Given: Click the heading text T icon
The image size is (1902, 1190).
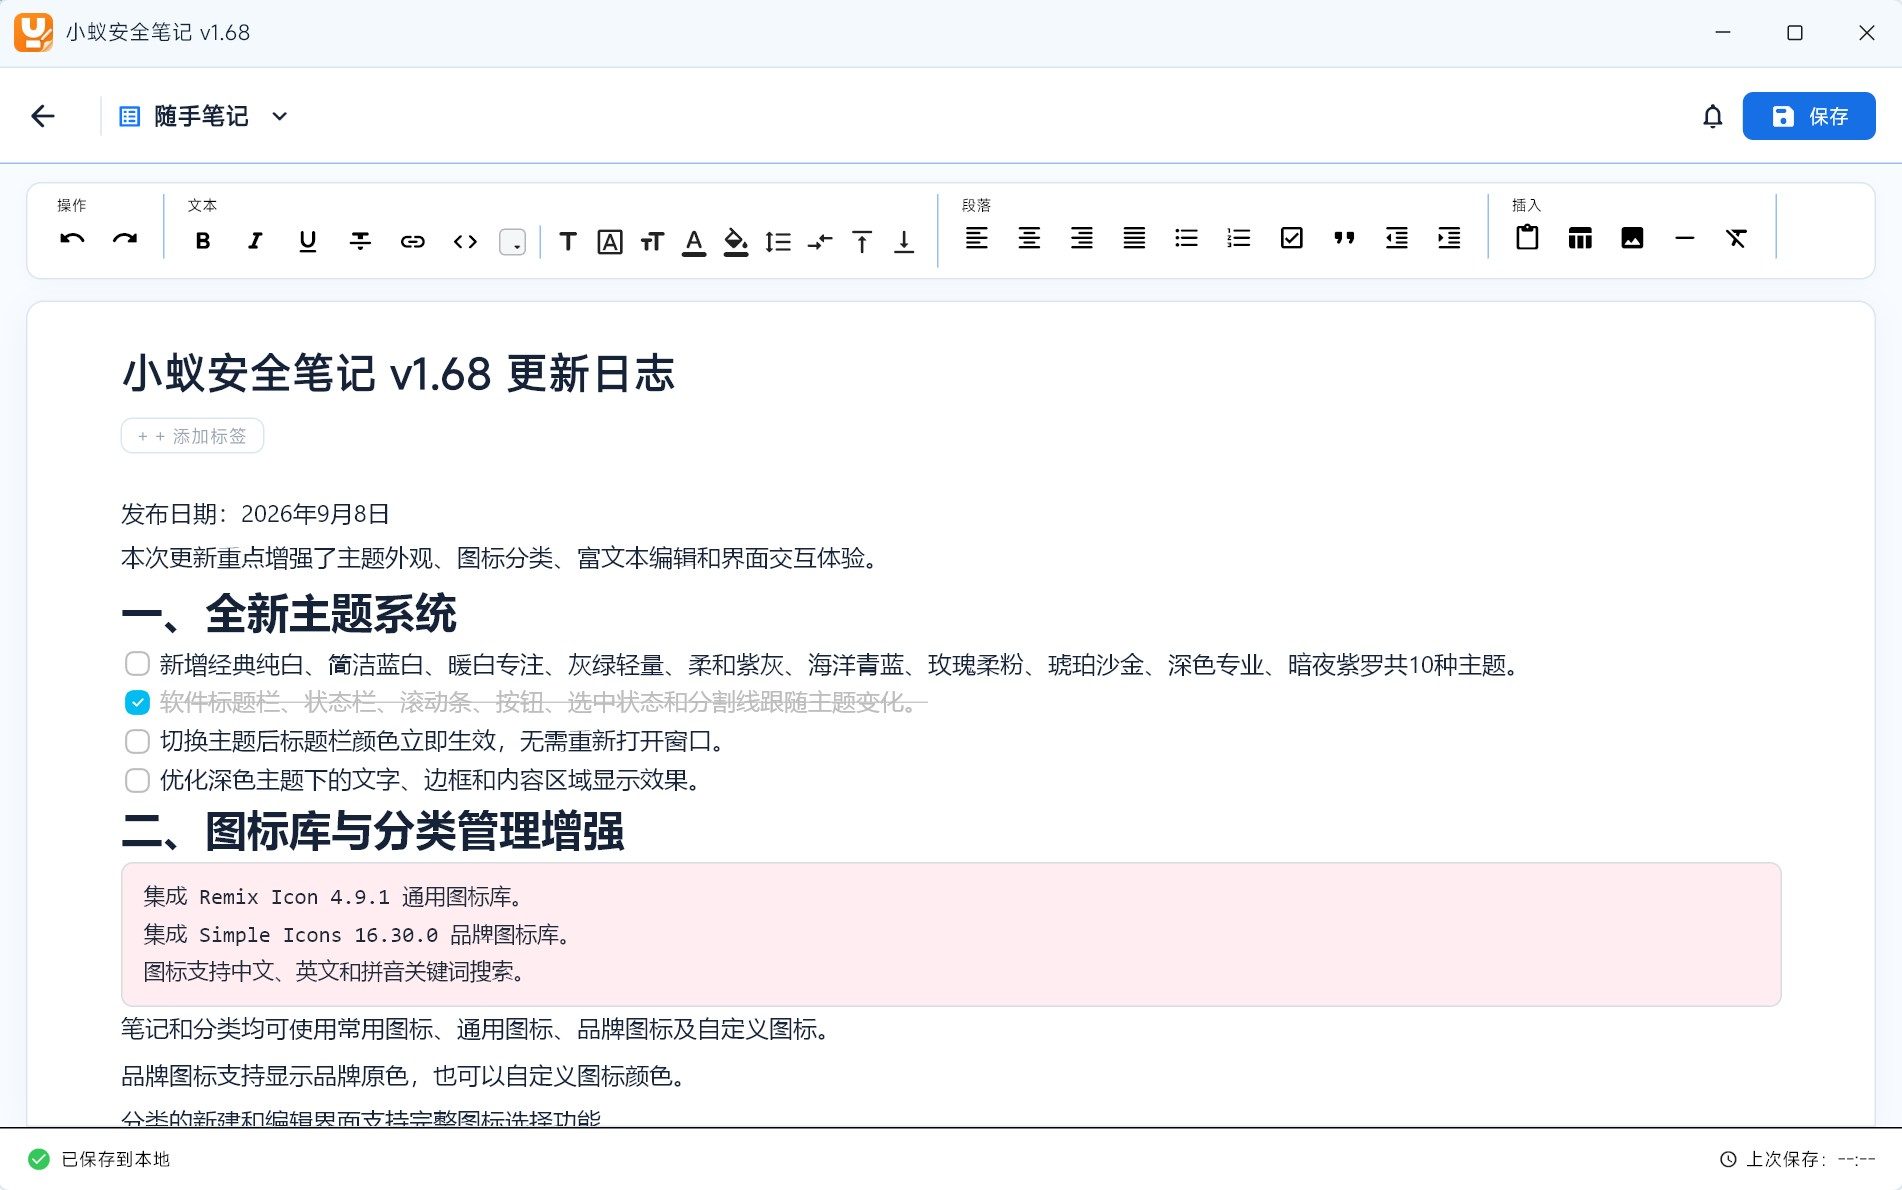Looking at the screenshot, I should coord(568,240).
